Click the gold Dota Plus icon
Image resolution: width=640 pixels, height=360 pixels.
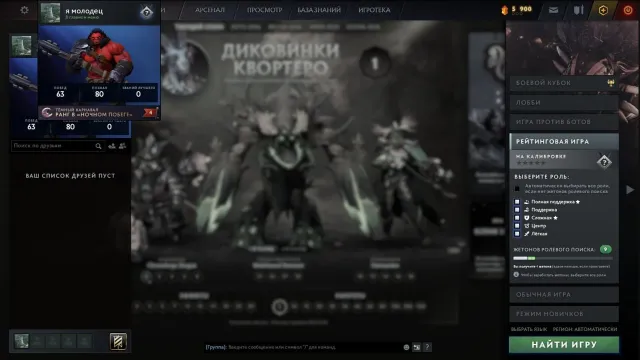click(603, 10)
